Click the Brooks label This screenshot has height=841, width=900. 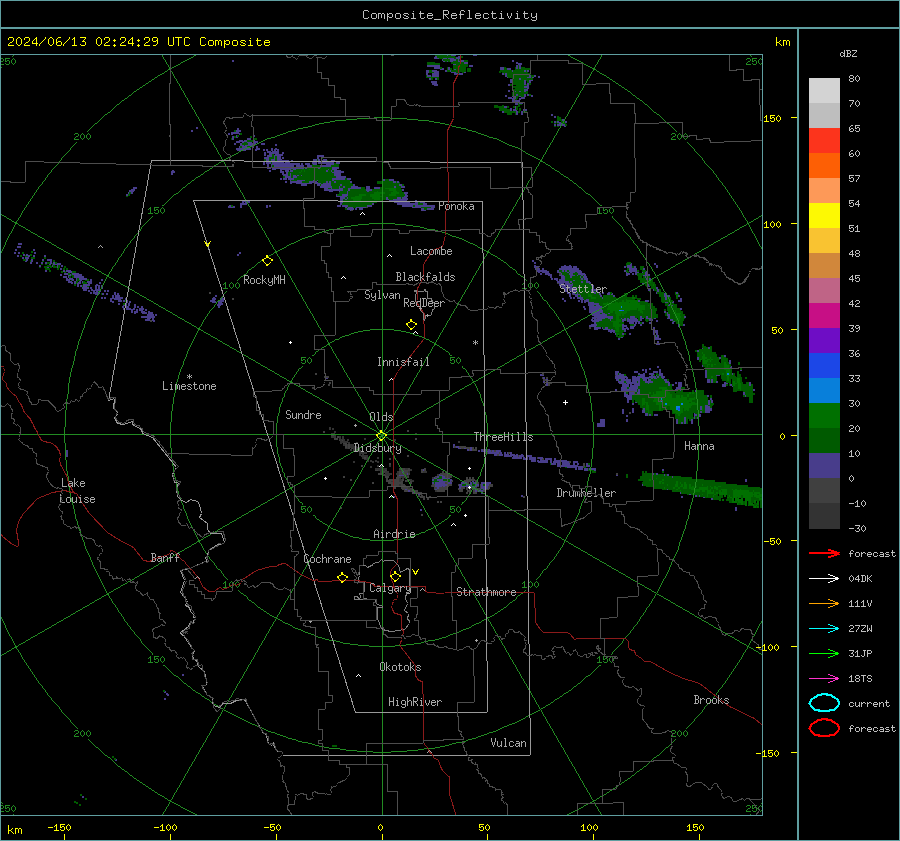(x=711, y=700)
